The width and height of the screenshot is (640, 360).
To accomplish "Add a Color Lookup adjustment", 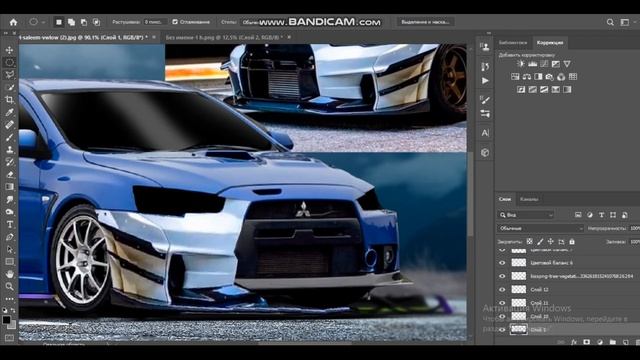I will click(573, 77).
